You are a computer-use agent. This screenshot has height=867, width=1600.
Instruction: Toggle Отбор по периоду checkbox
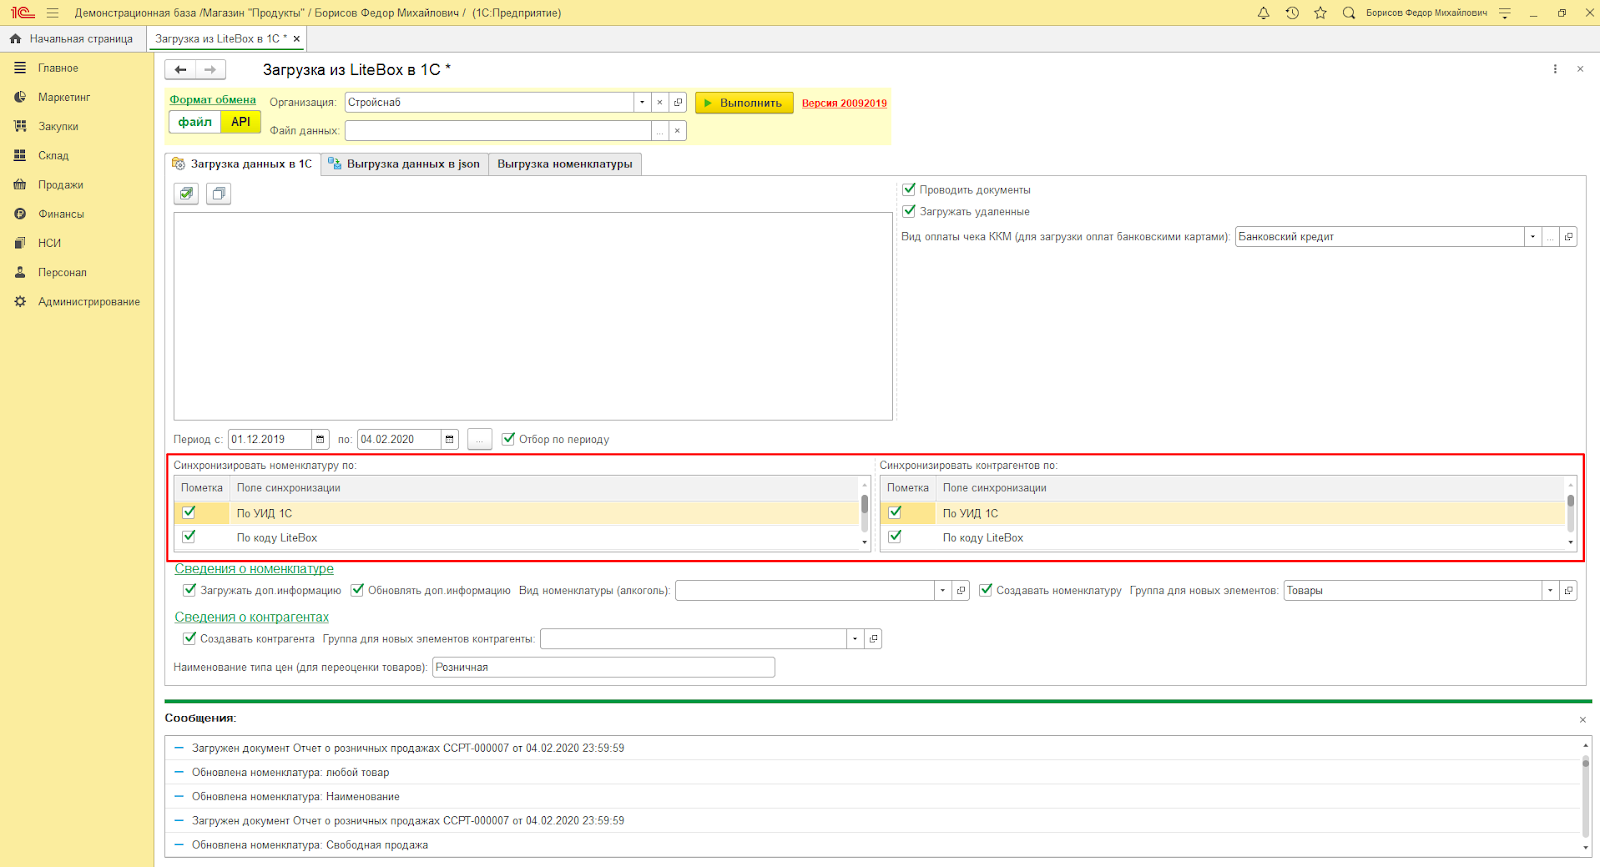click(x=509, y=438)
